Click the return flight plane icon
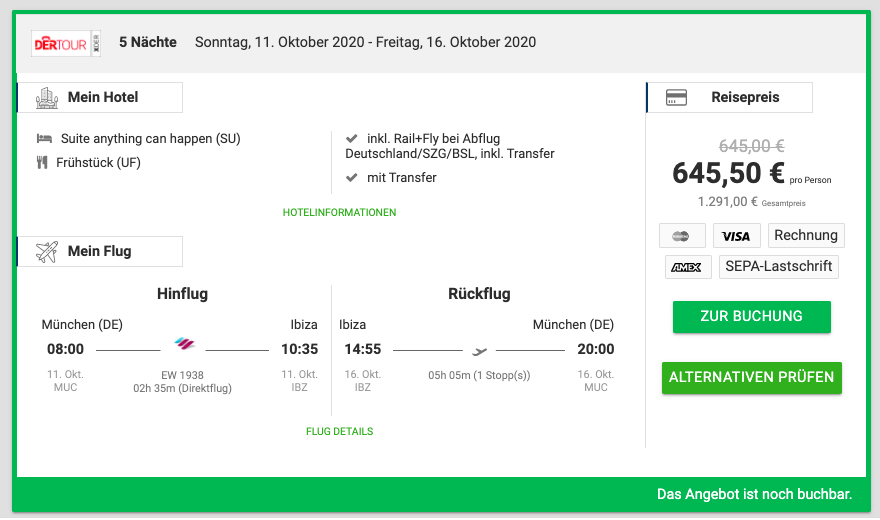This screenshot has height=520, width=880. (479, 351)
